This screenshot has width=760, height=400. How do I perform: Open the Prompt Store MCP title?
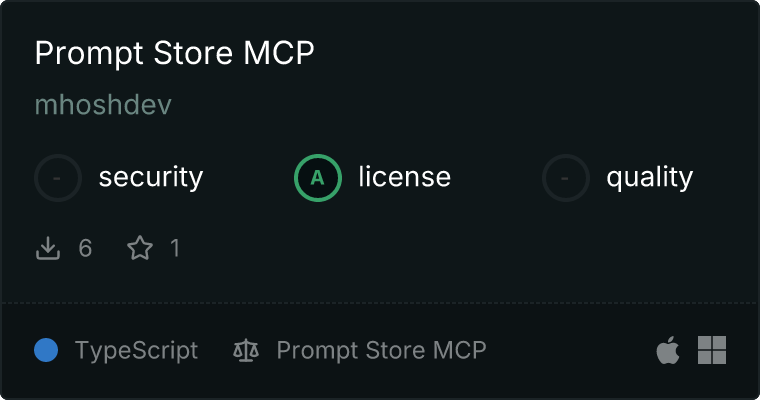click(174, 53)
